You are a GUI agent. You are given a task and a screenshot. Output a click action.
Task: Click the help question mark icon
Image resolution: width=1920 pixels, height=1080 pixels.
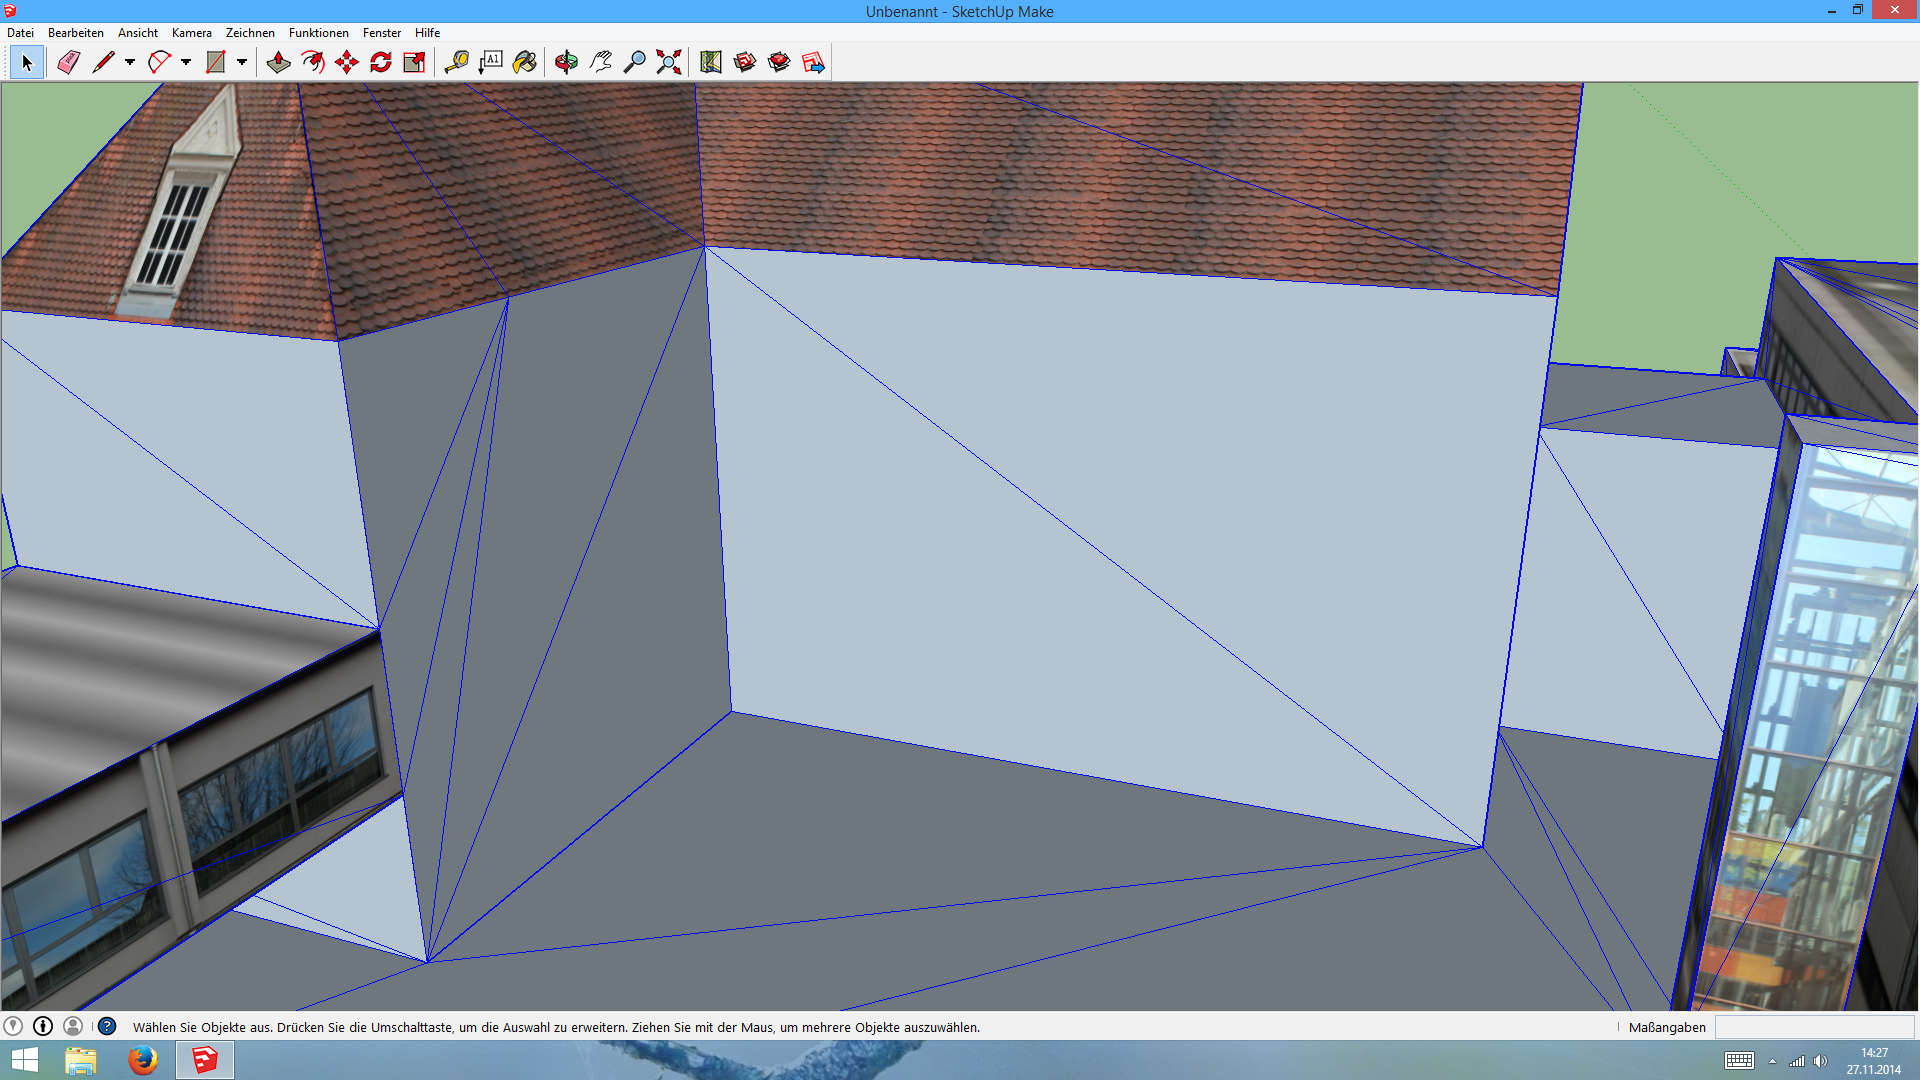click(107, 1026)
